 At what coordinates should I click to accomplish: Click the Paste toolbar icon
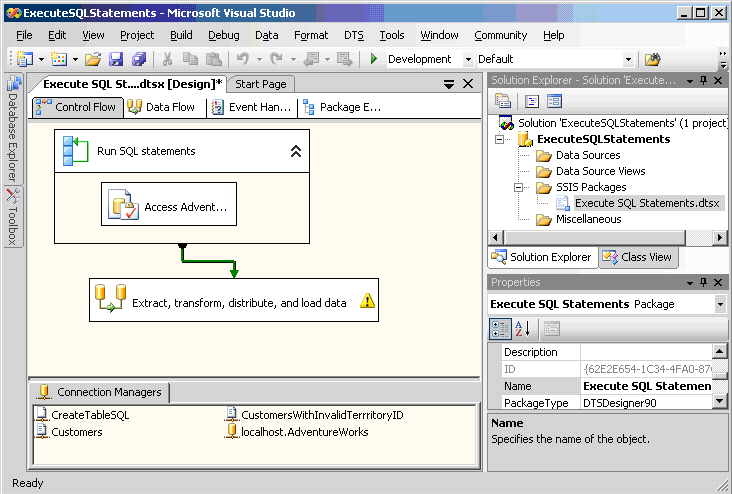pyautogui.click(x=213, y=59)
